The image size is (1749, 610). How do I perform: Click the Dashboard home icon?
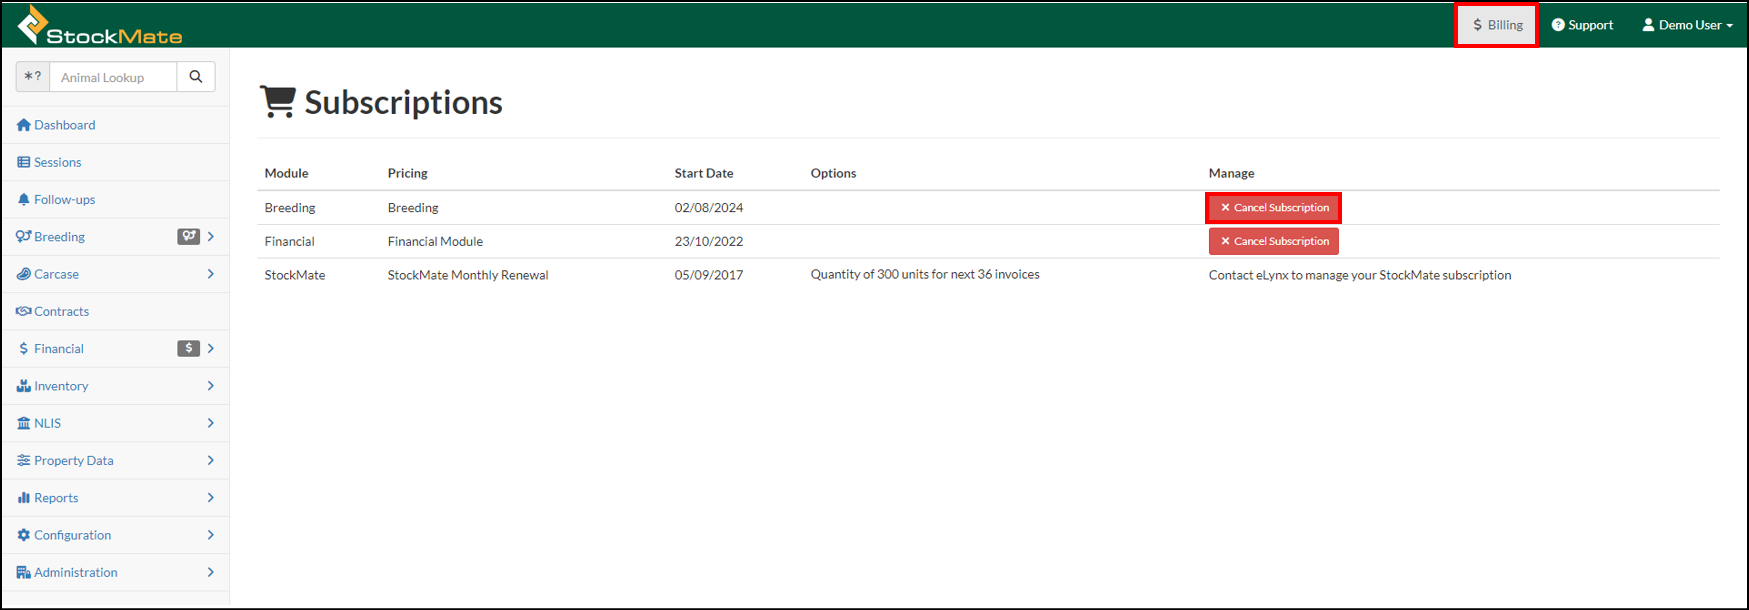tap(24, 125)
